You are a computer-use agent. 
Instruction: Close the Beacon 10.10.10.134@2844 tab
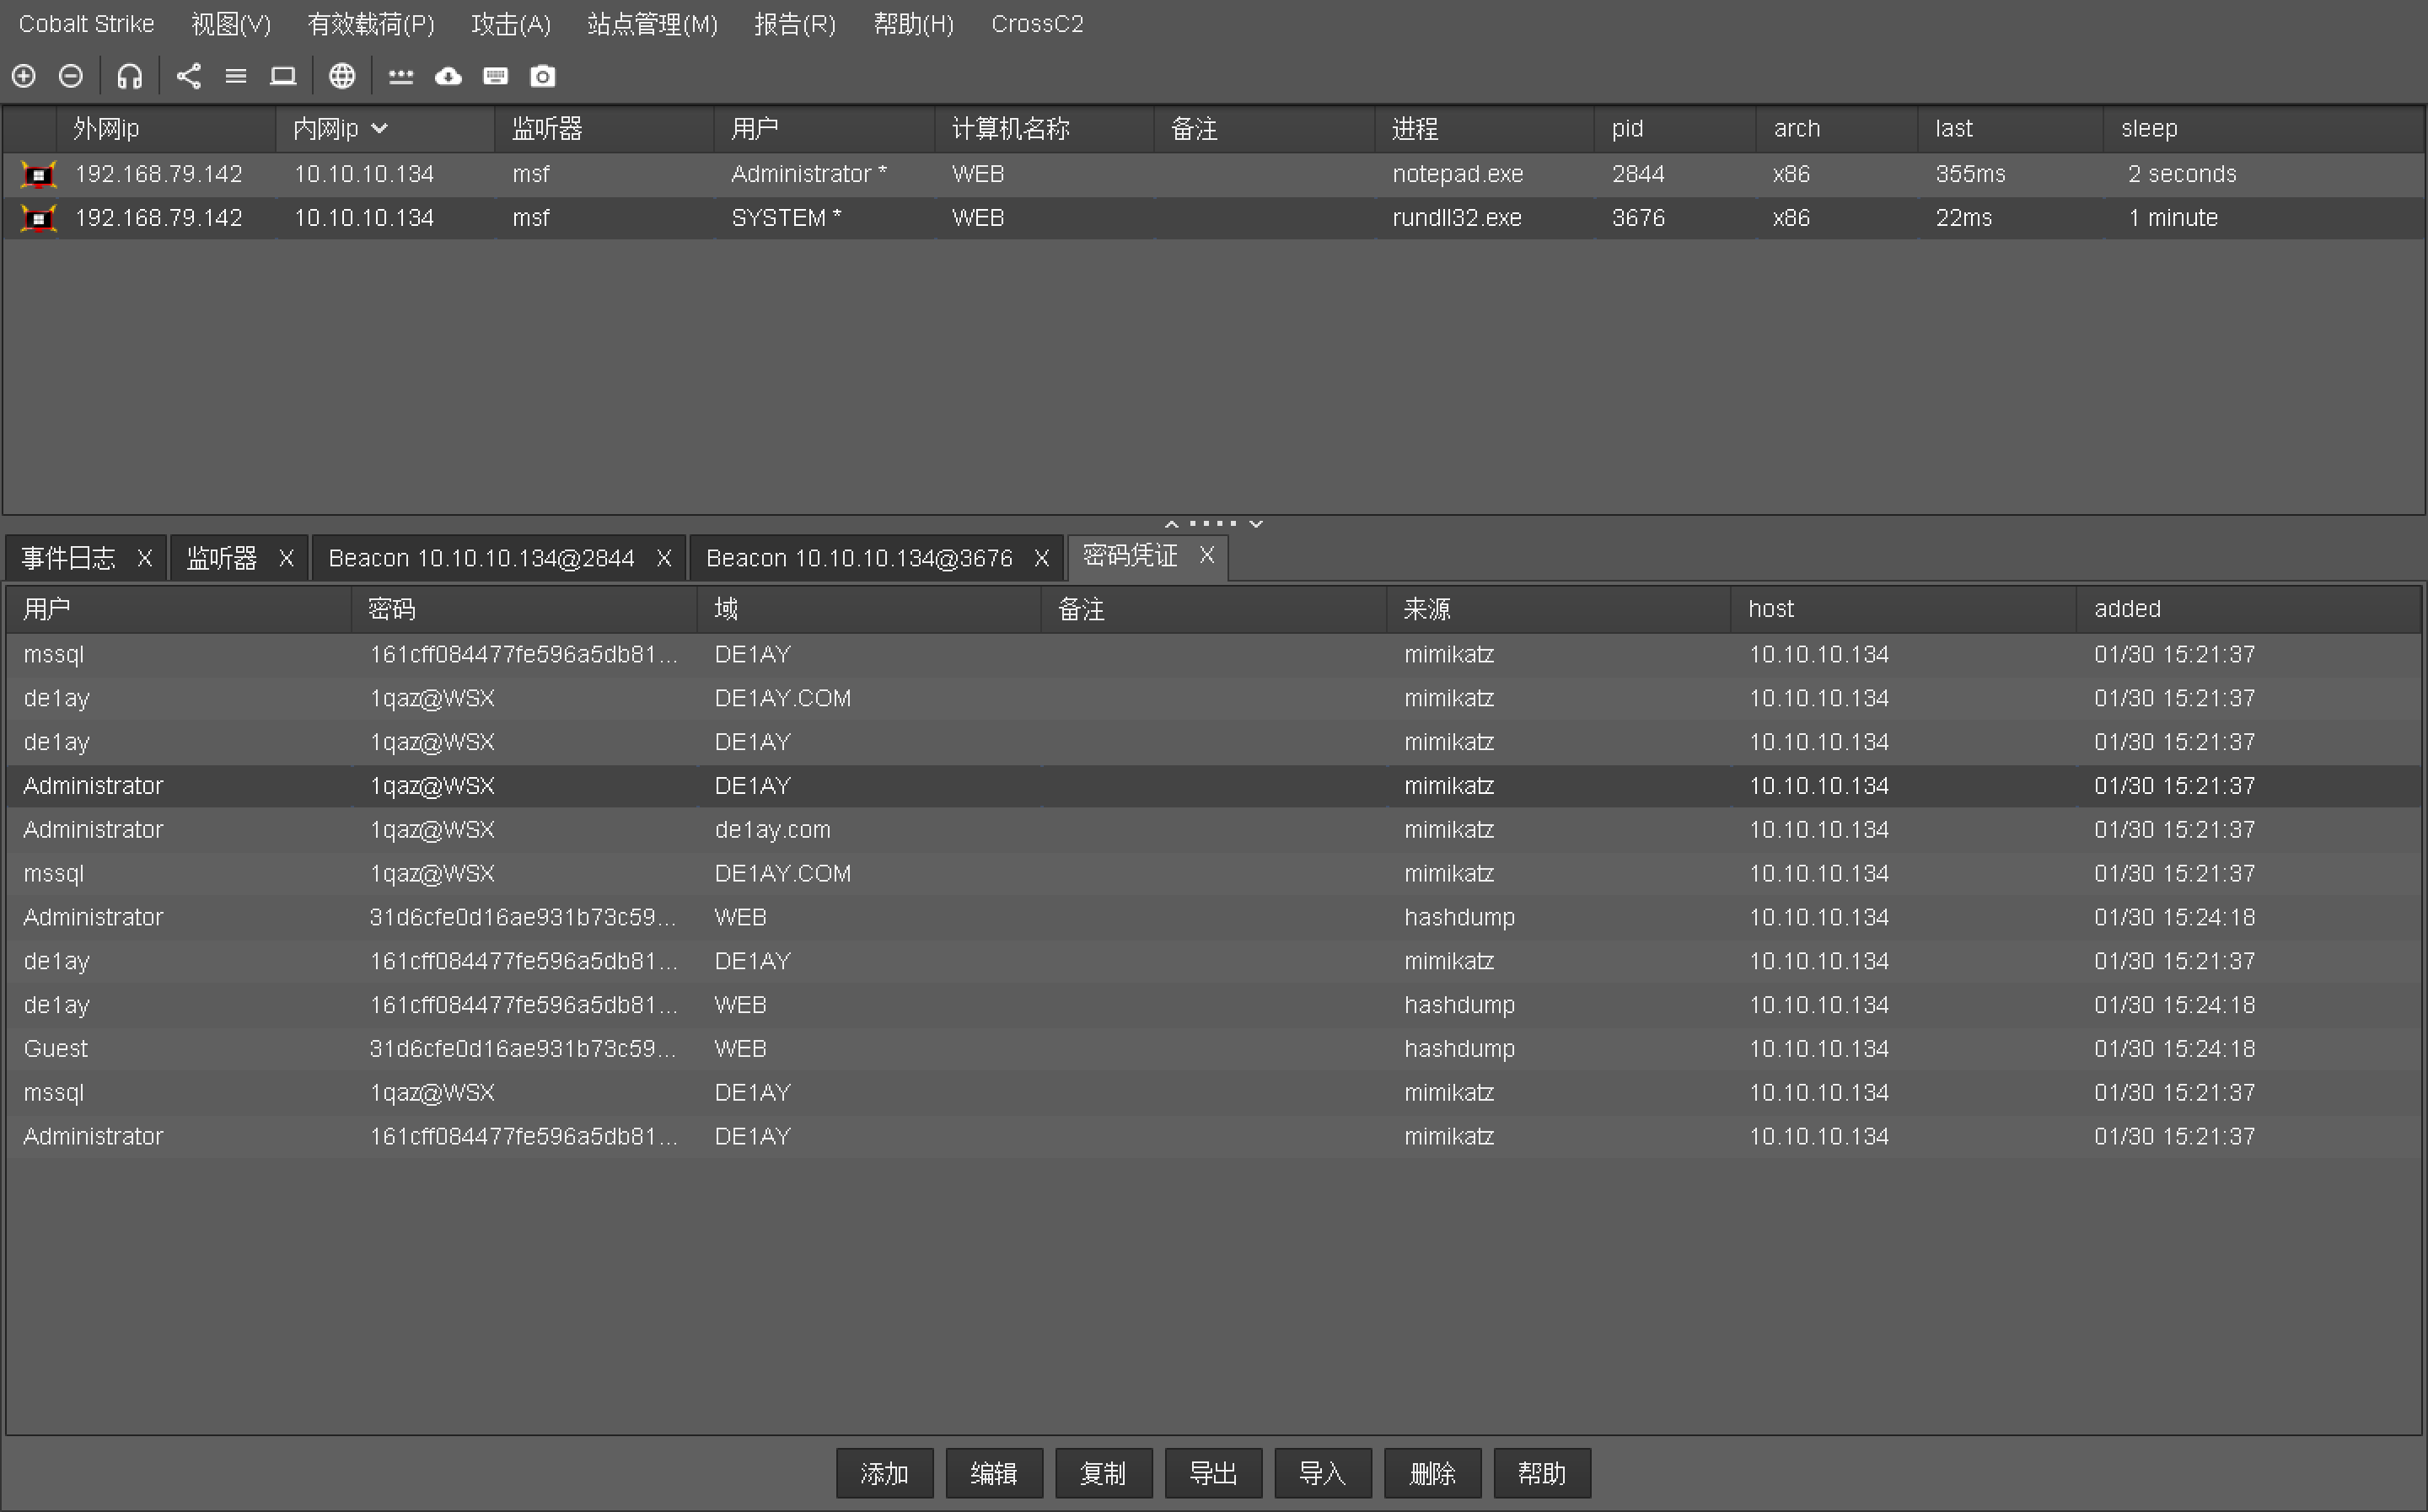(x=663, y=558)
